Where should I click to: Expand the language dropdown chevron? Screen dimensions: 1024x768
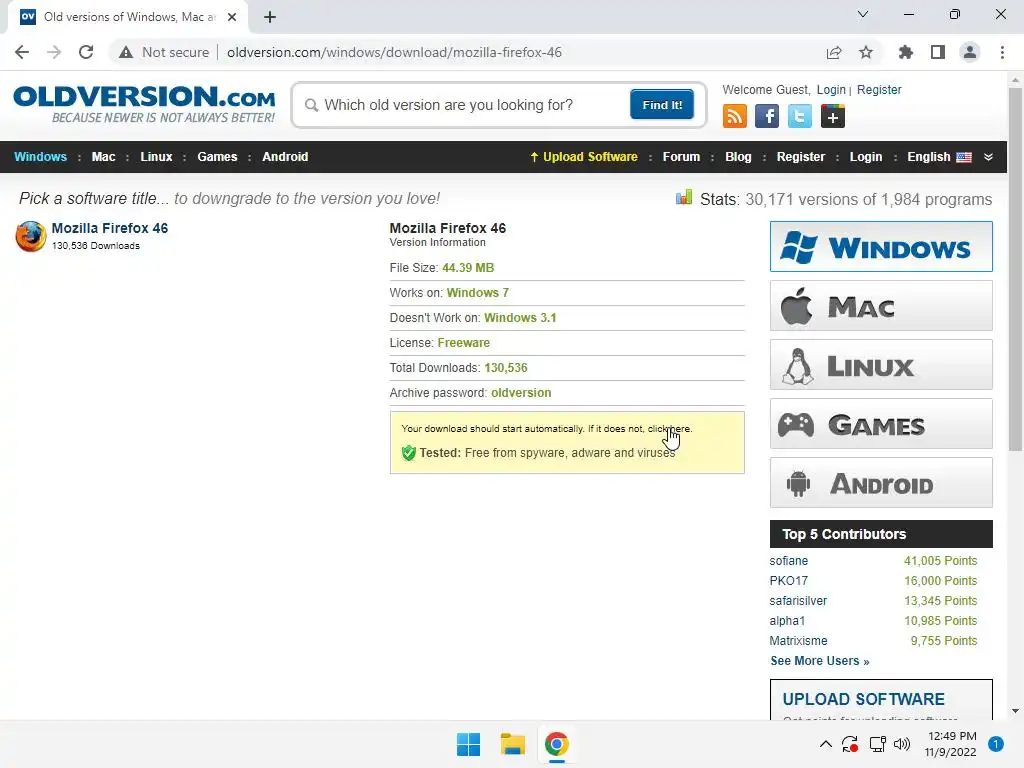click(x=988, y=157)
